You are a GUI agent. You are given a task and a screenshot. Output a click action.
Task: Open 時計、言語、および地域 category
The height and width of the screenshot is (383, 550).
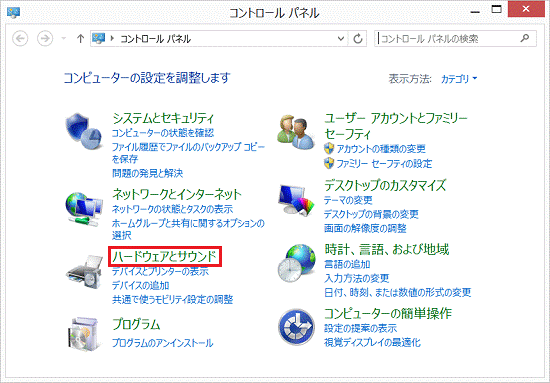pyautogui.click(x=387, y=249)
